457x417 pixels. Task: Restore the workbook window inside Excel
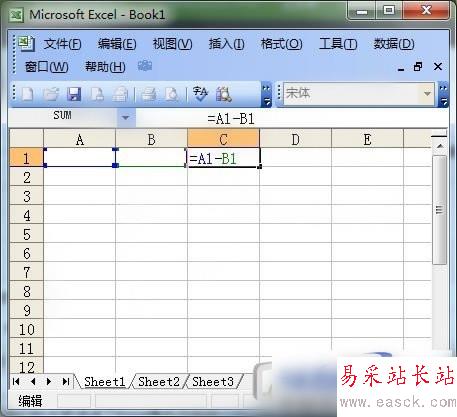[418, 67]
